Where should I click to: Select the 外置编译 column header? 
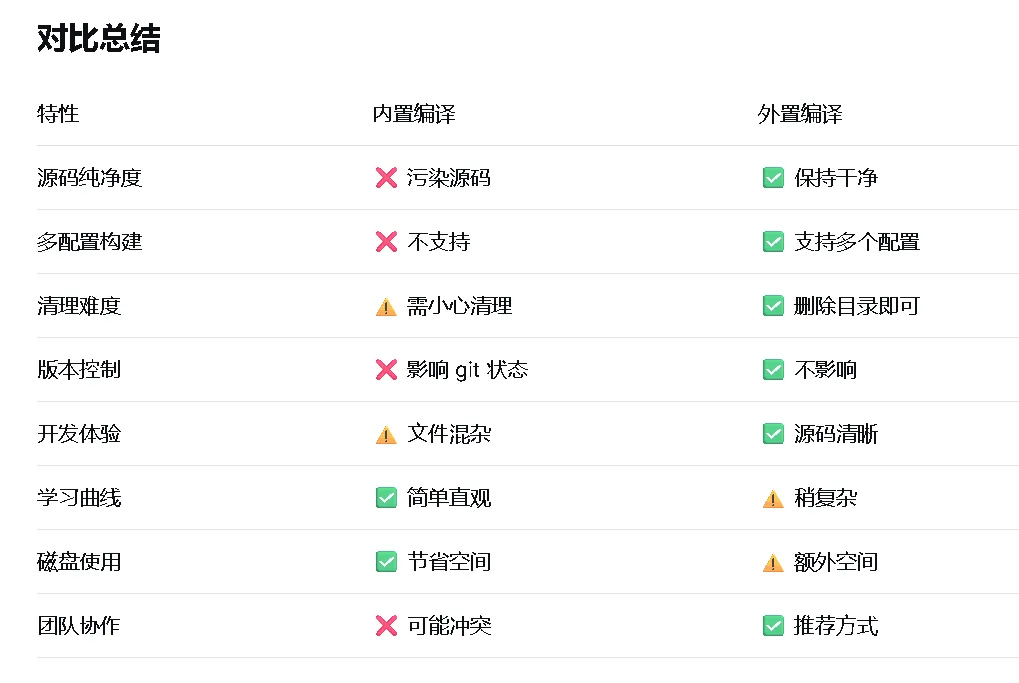point(800,114)
